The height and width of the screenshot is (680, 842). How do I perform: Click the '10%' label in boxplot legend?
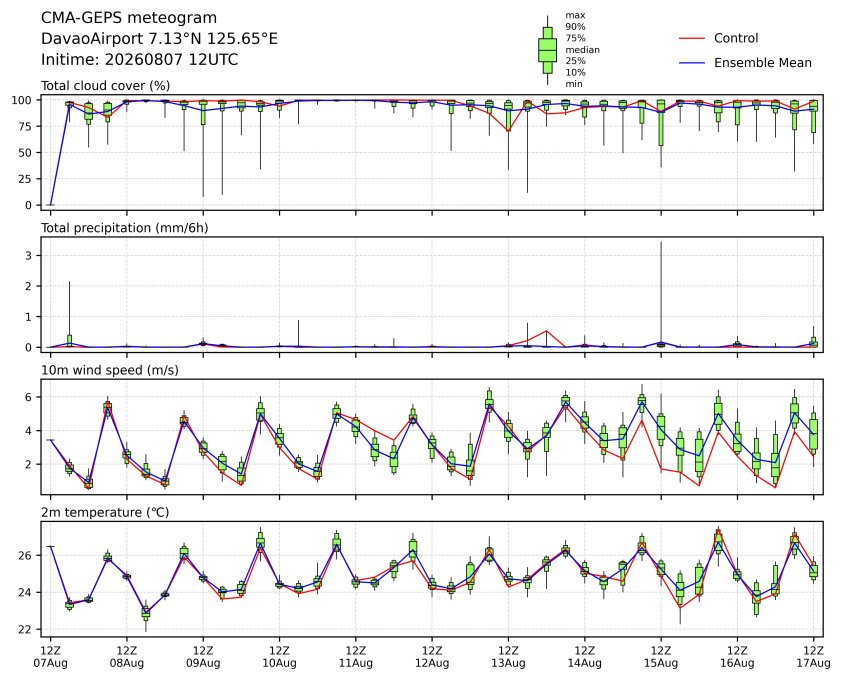pos(575,73)
